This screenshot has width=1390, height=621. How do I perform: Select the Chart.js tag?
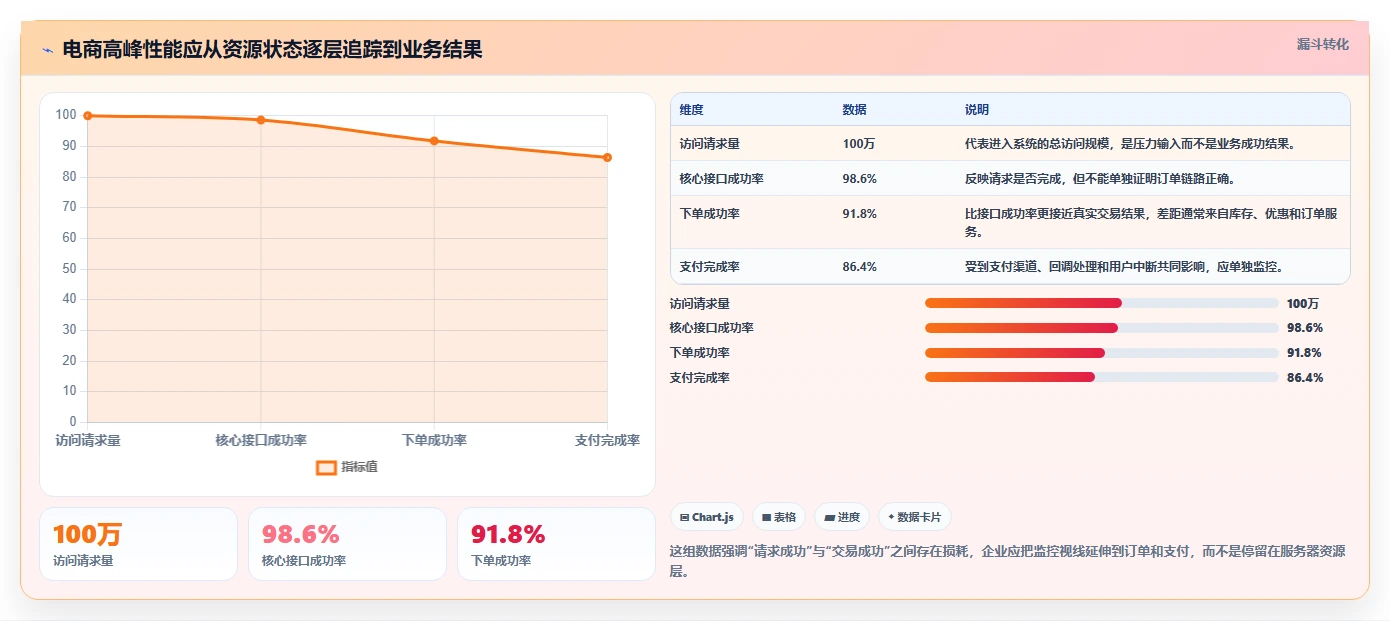coord(706,517)
